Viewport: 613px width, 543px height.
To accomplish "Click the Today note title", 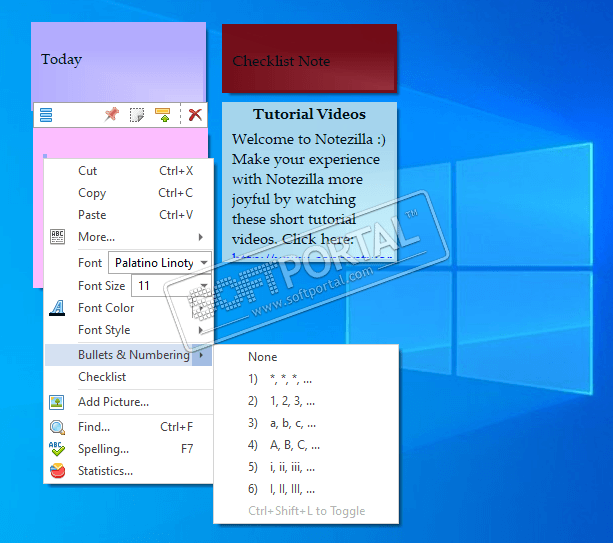I will pyautogui.click(x=61, y=59).
